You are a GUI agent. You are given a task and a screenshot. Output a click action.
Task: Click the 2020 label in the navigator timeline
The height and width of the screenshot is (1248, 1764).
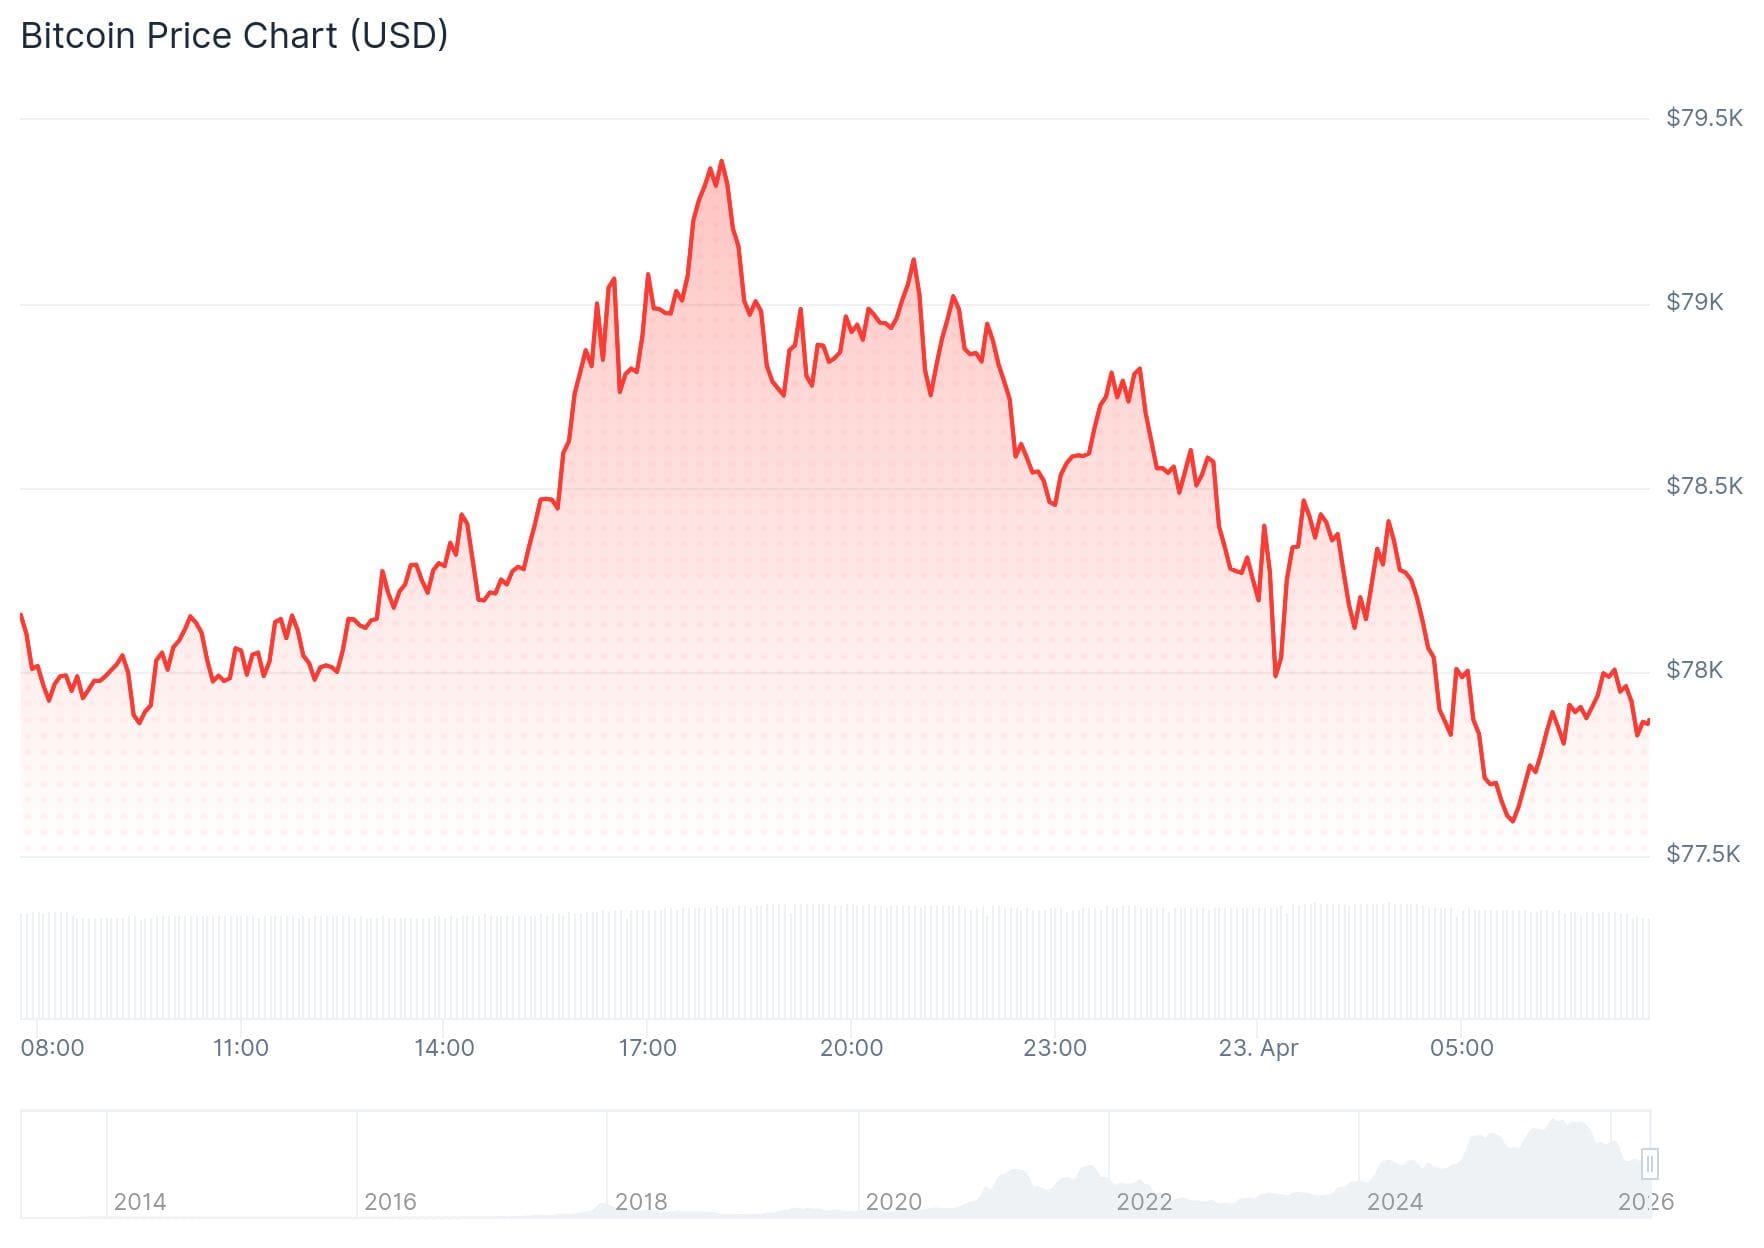pos(893,1201)
